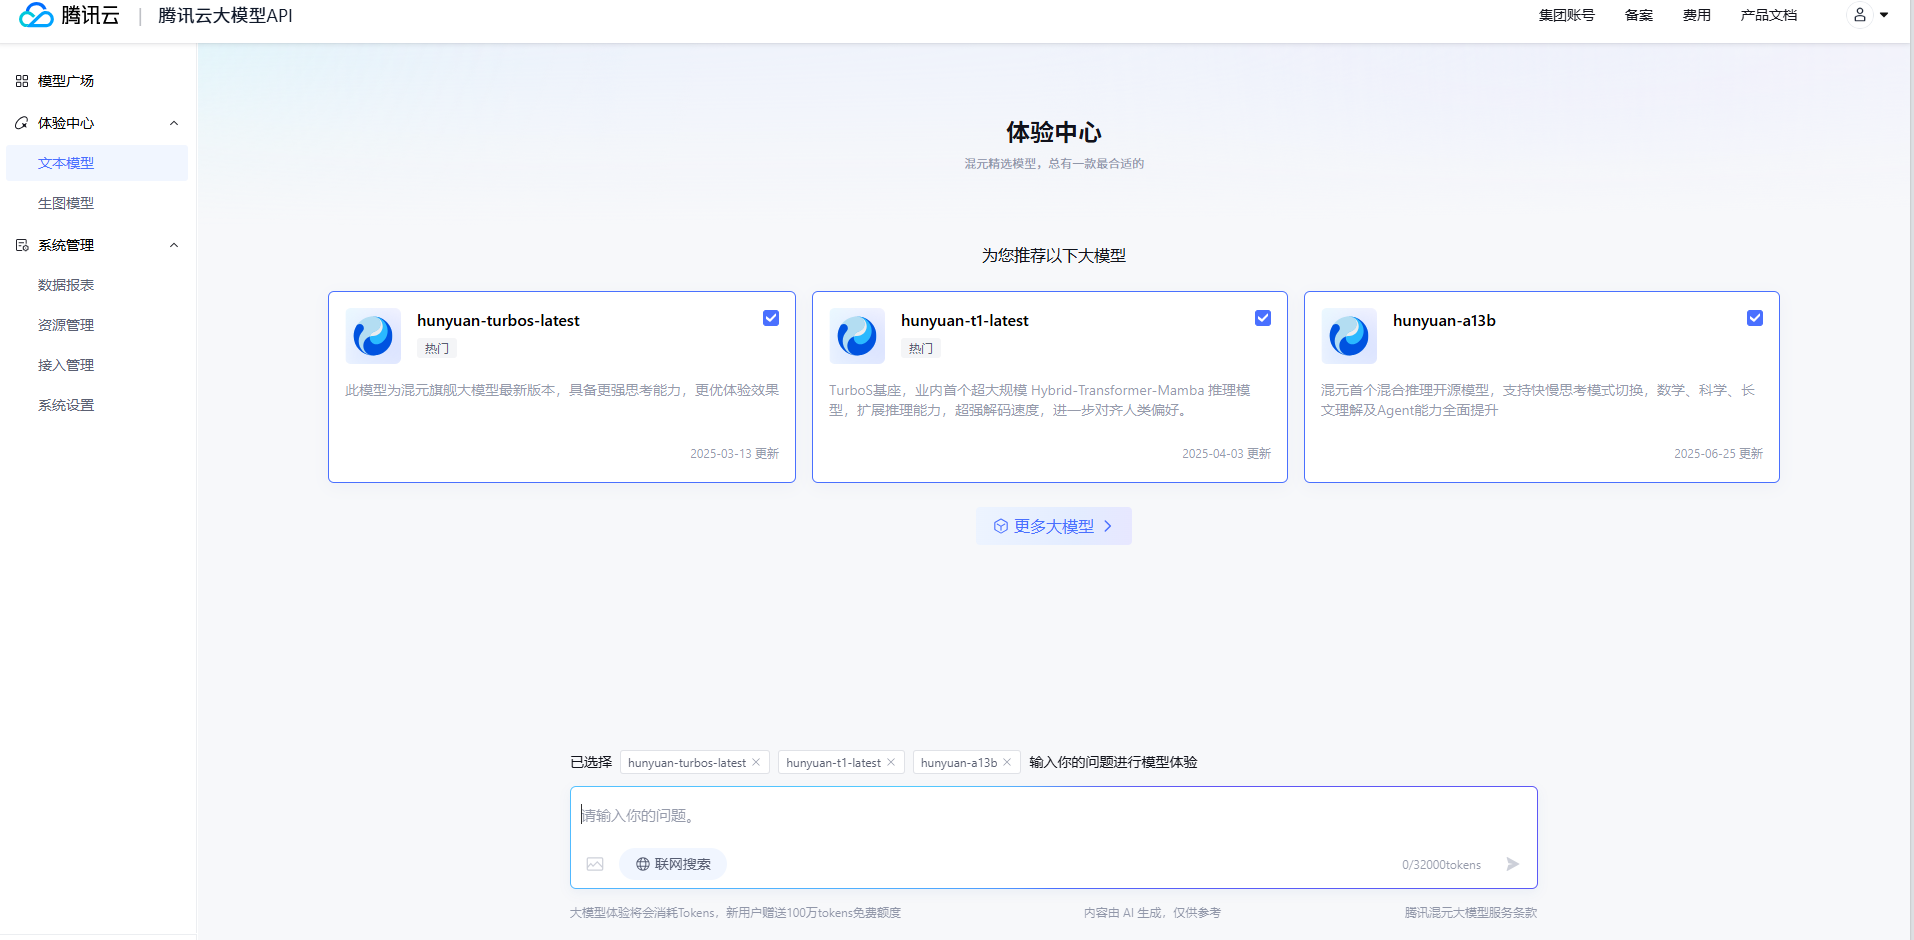1914x940 pixels.
Task: Open the user account avatar menu
Action: click(x=1859, y=15)
